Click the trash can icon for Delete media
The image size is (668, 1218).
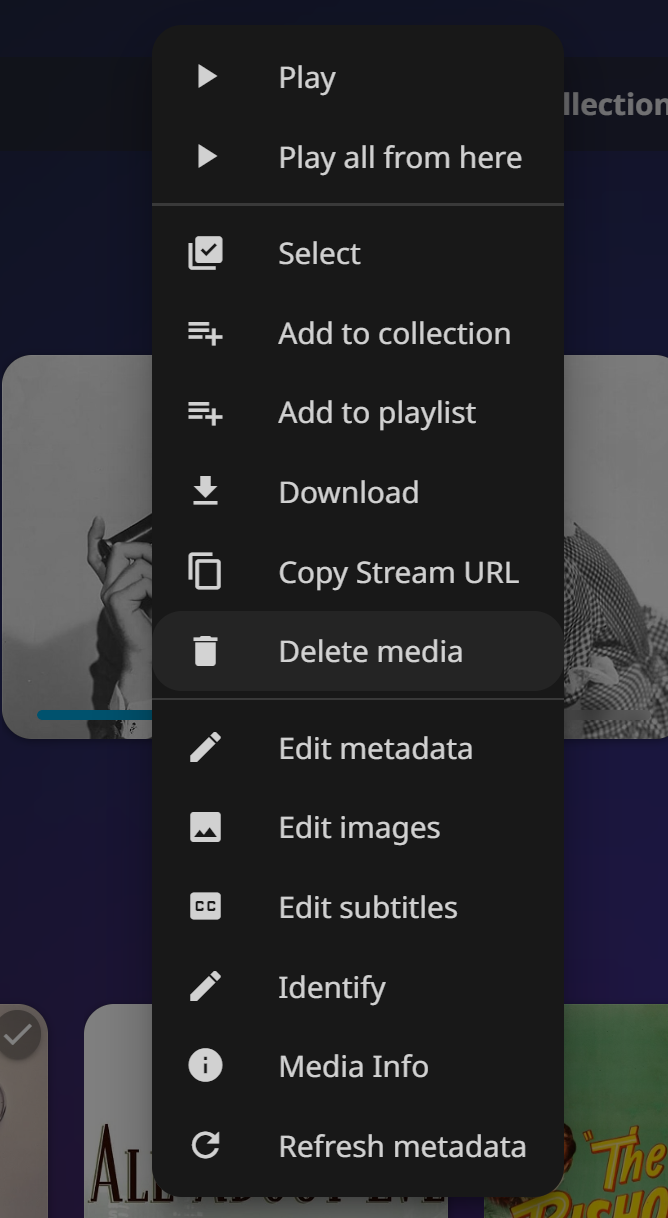coord(206,651)
